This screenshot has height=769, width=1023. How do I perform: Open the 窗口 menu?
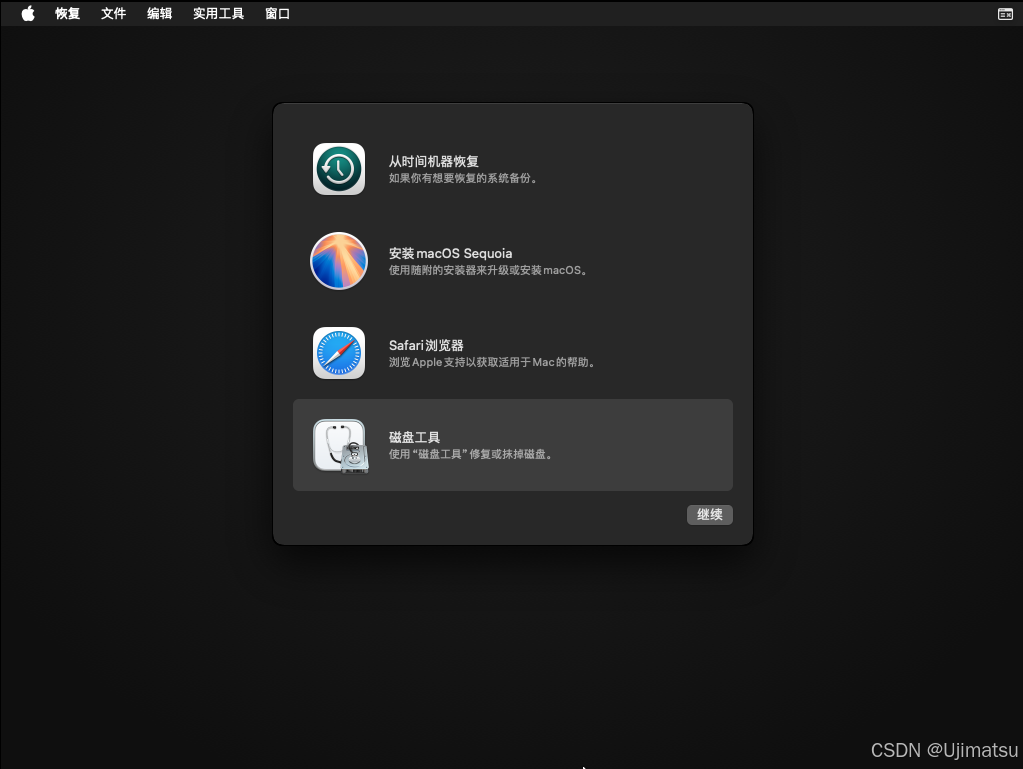click(277, 14)
